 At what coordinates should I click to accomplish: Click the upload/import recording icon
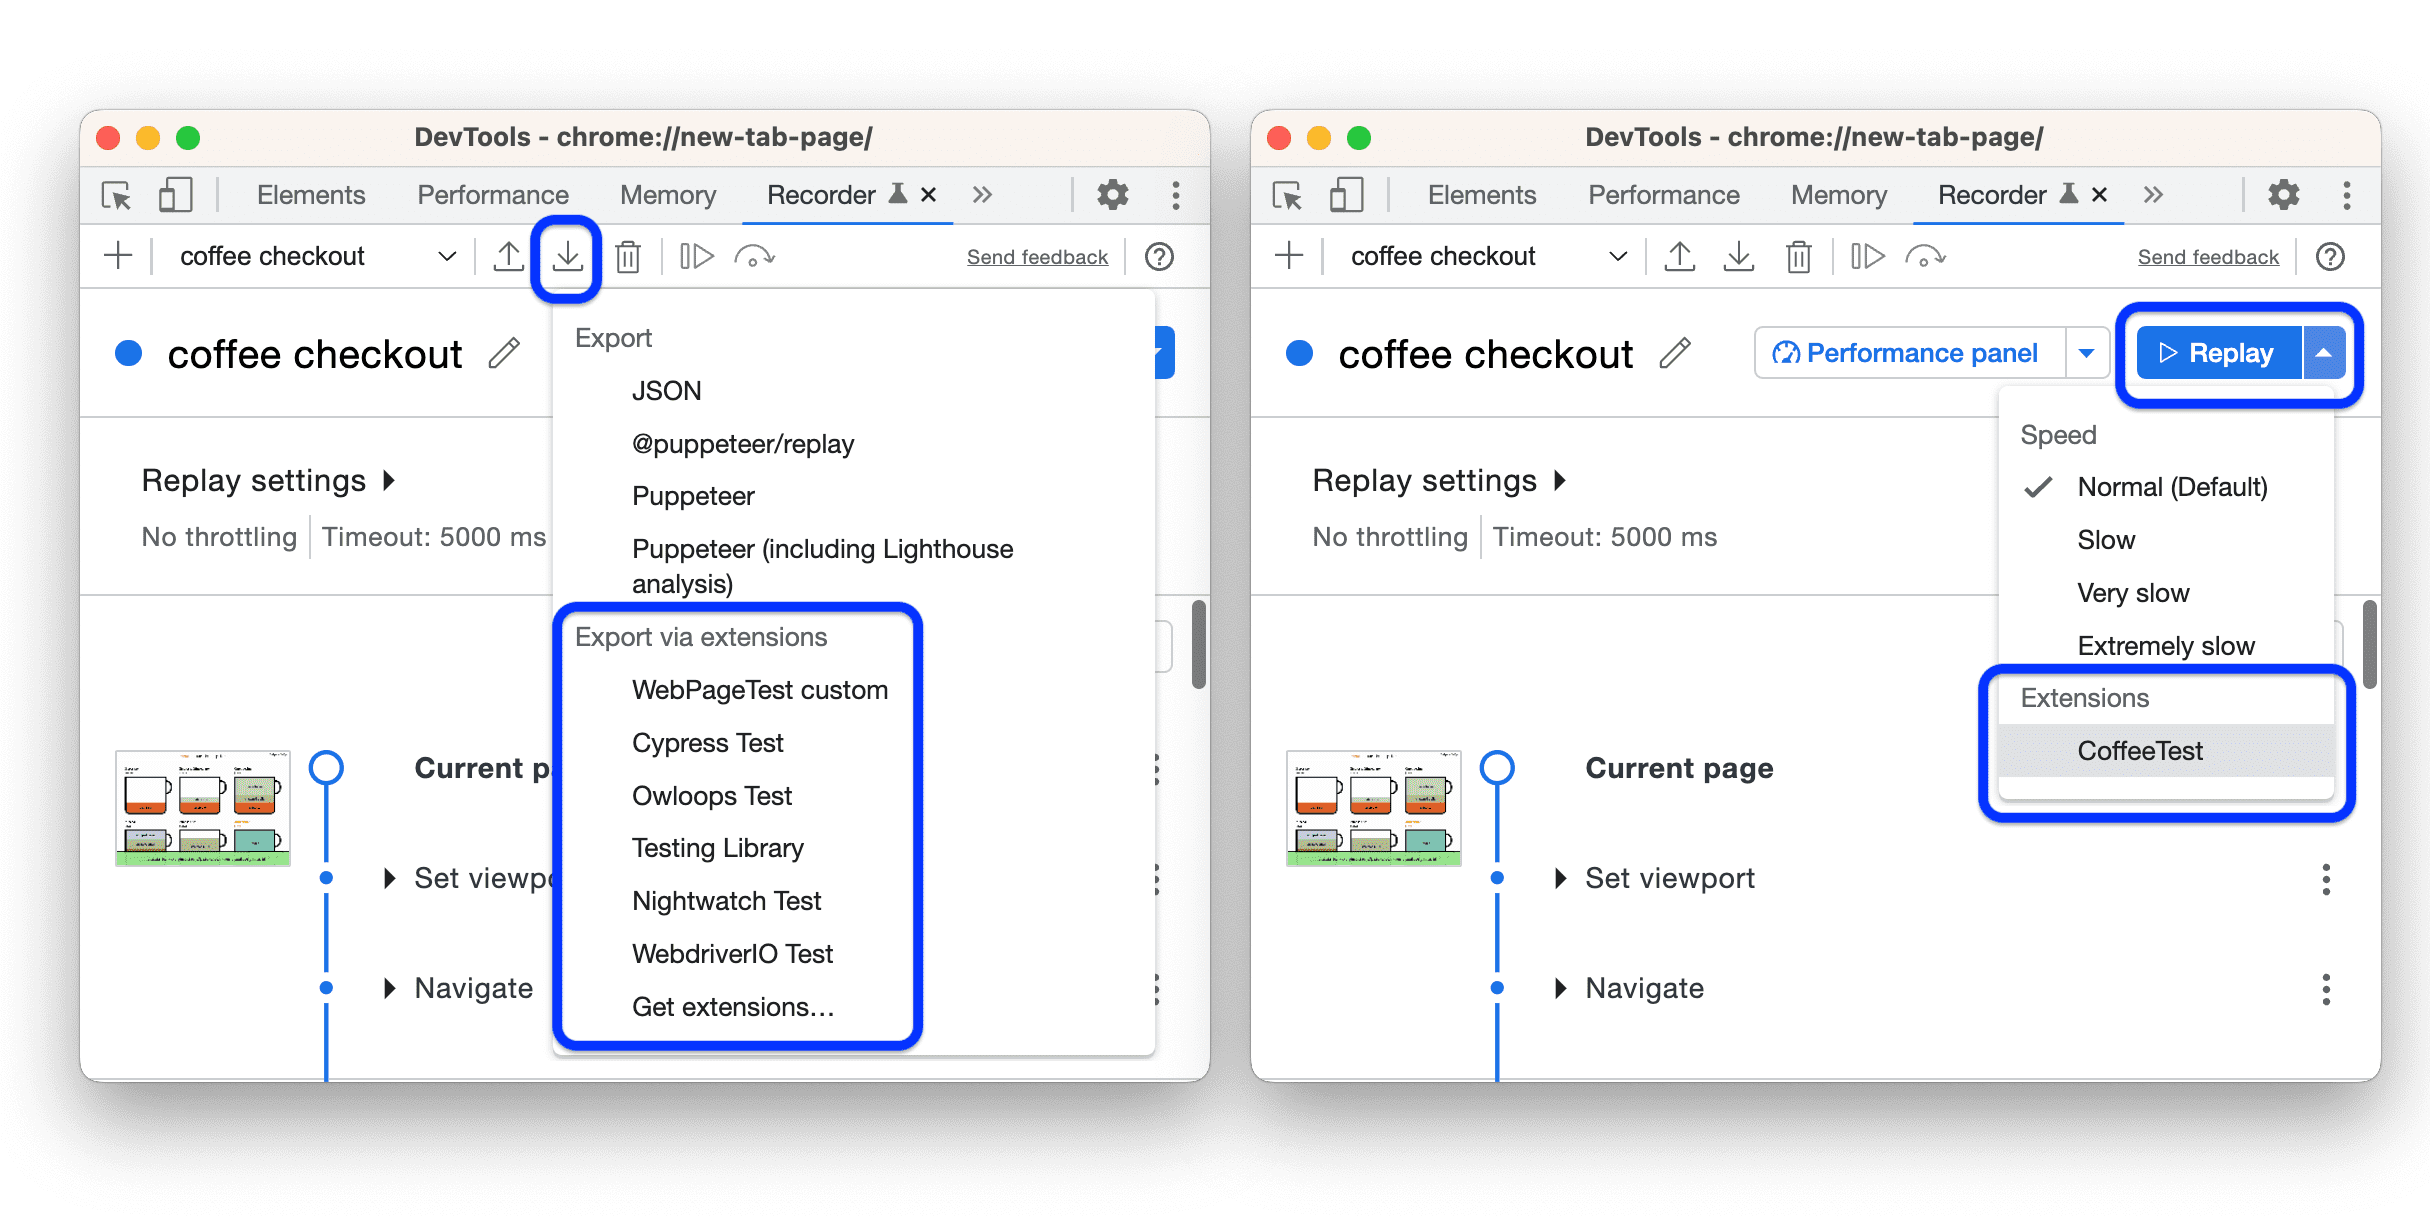click(x=509, y=256)
